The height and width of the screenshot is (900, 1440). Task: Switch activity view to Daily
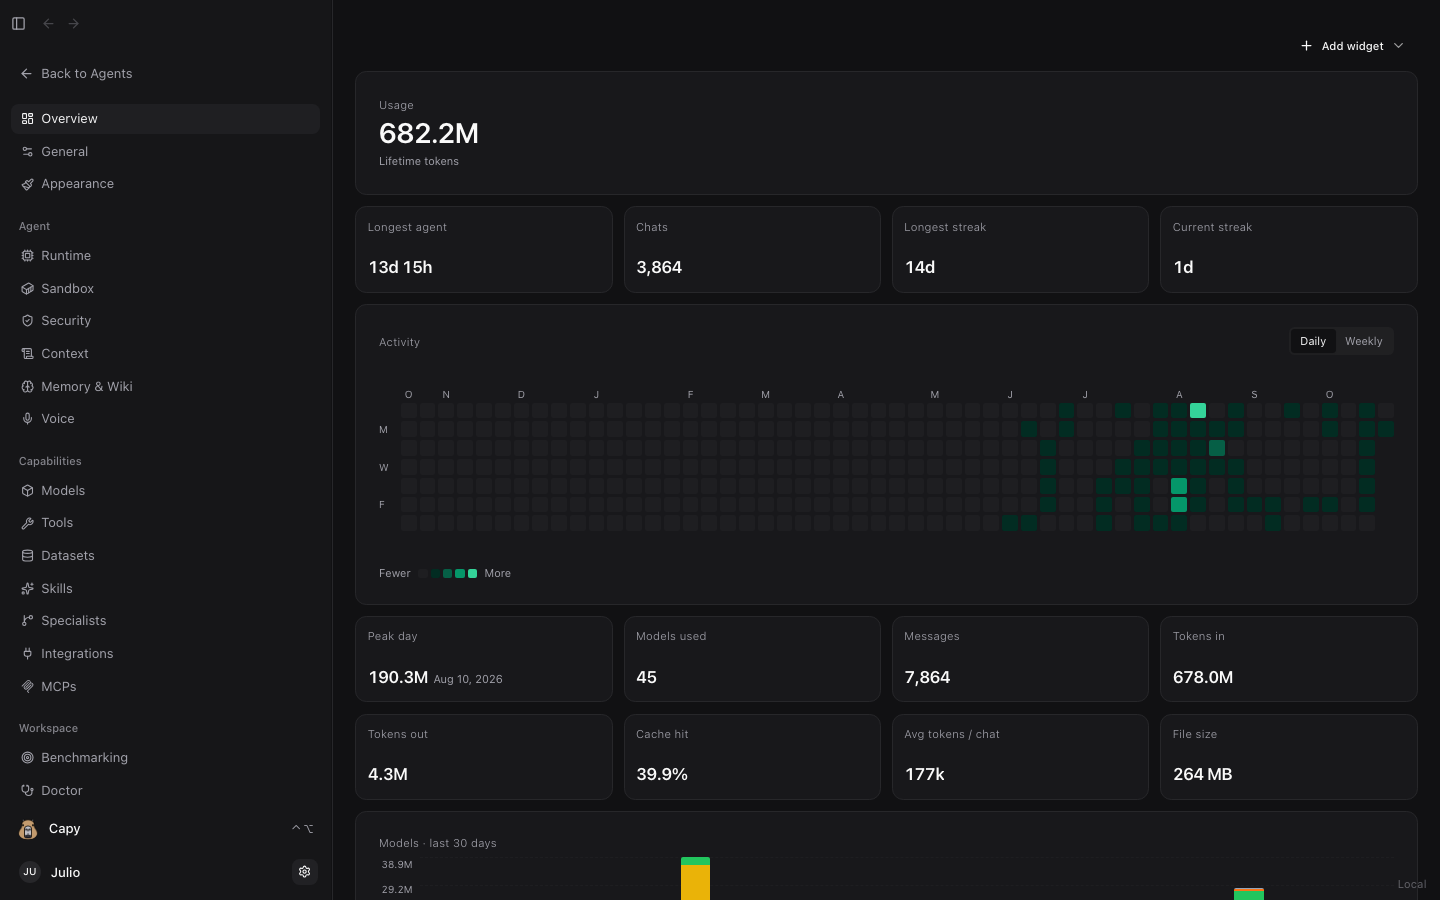pyautogui.click(x=1313, y=341)
